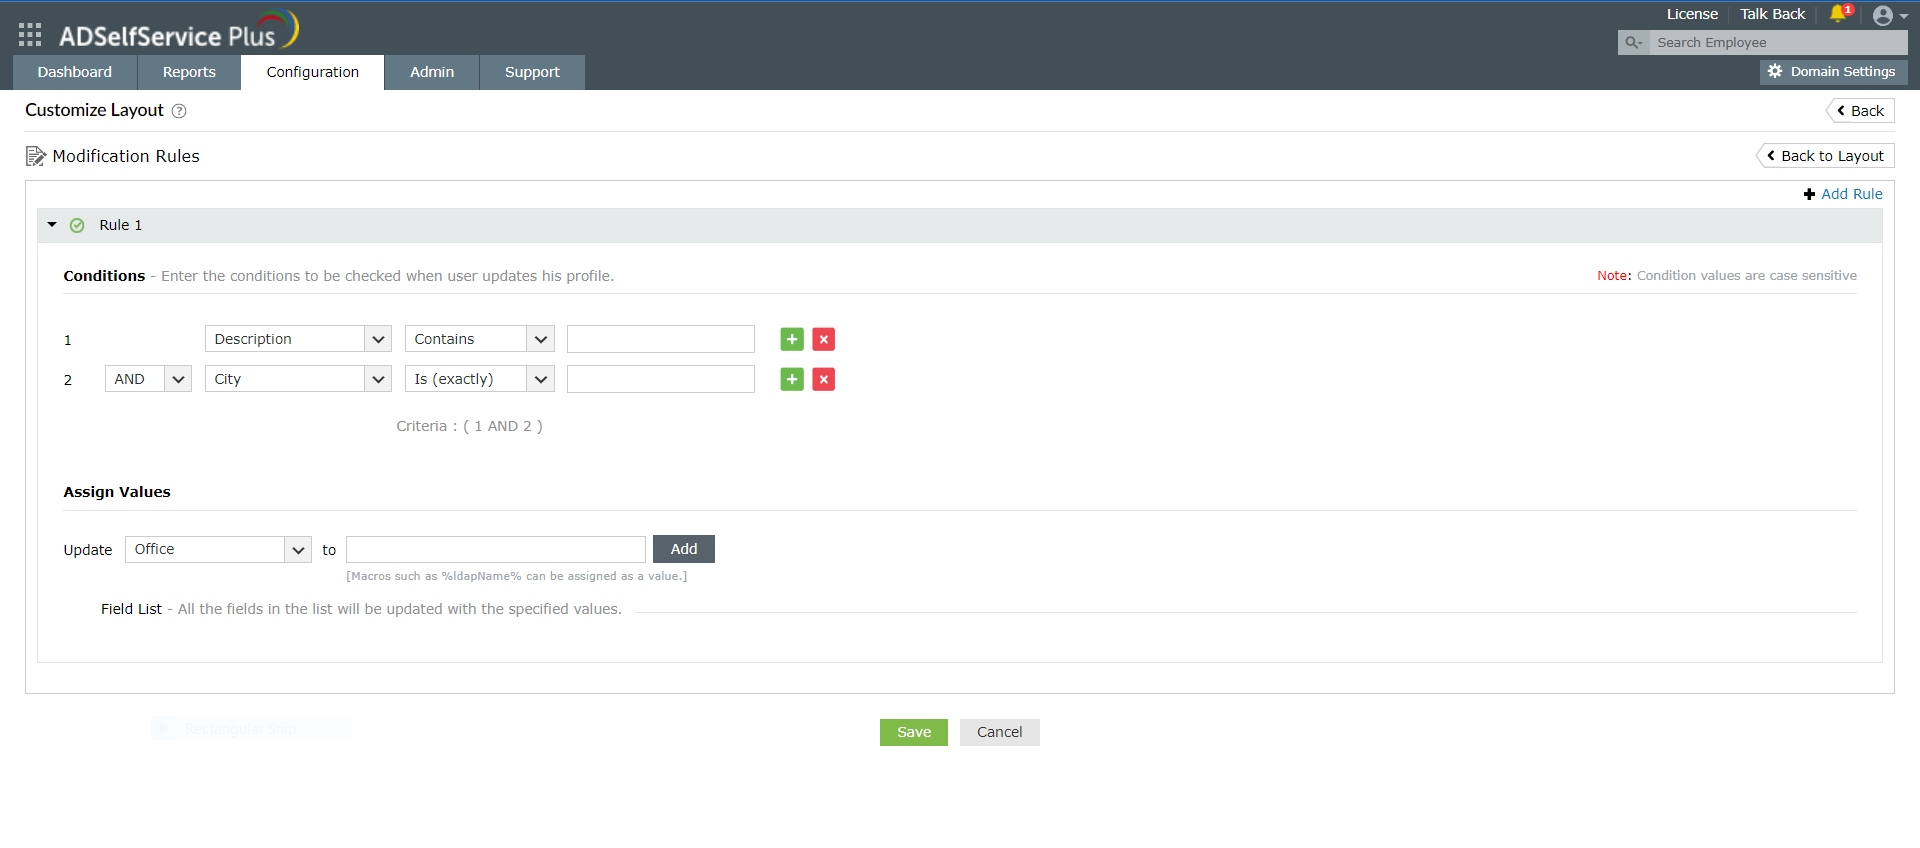Focus the Search Employee field
Viewport: 1920px width, 848px height.
click(1775, 43)
